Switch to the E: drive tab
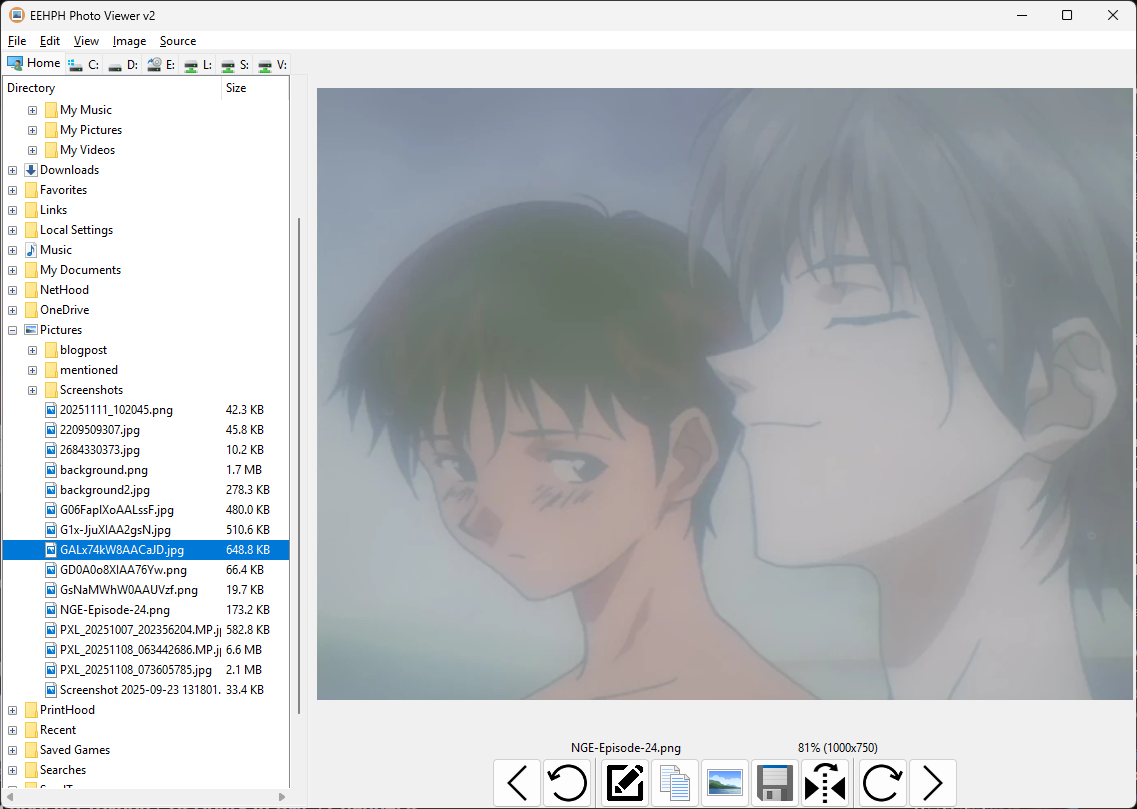This screenshot has width=1137, height=809. 160,64
